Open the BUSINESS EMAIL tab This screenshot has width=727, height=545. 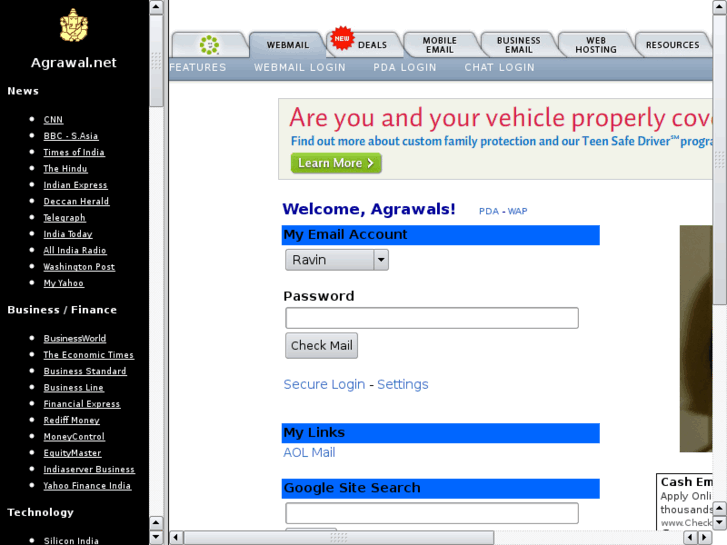[x=518, y=45]
